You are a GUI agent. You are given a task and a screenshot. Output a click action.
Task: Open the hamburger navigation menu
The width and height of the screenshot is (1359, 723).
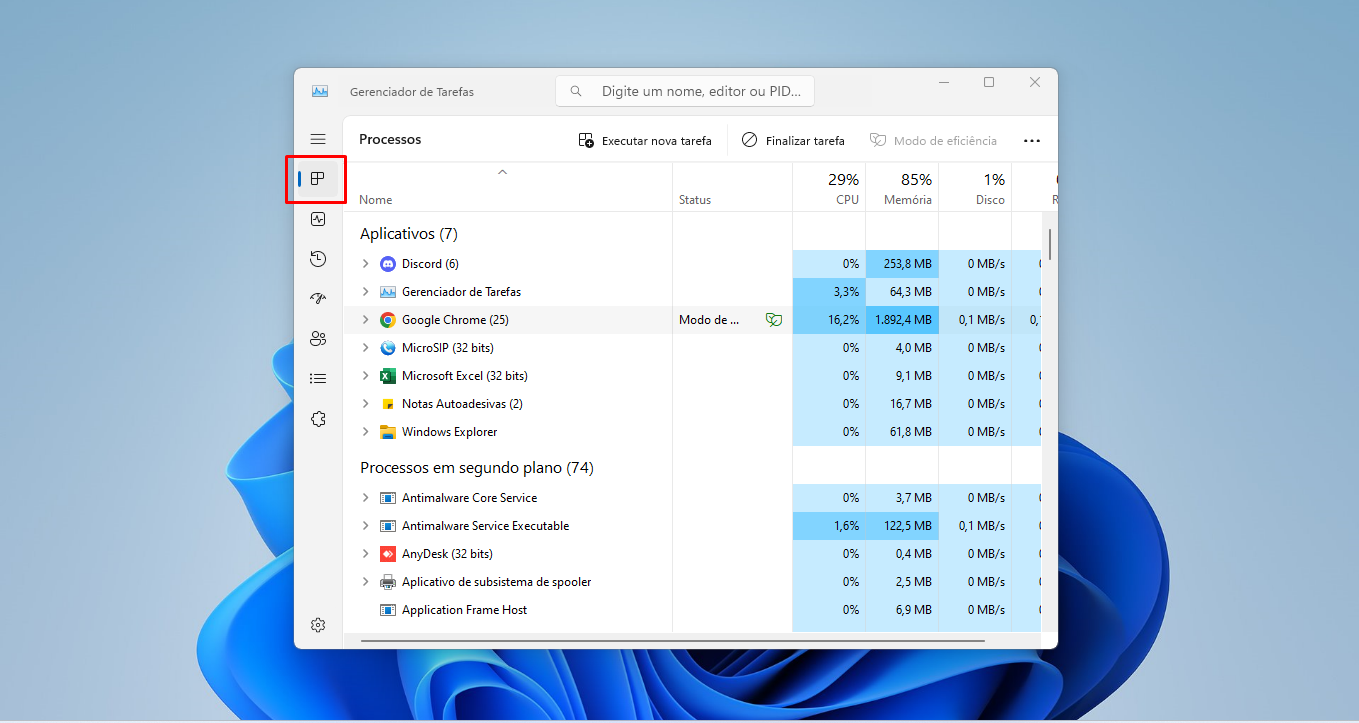click(x=318, y=140)
